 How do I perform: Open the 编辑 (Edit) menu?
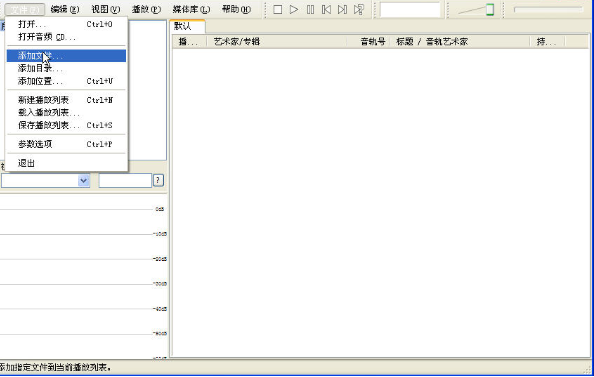pos(65,9)
